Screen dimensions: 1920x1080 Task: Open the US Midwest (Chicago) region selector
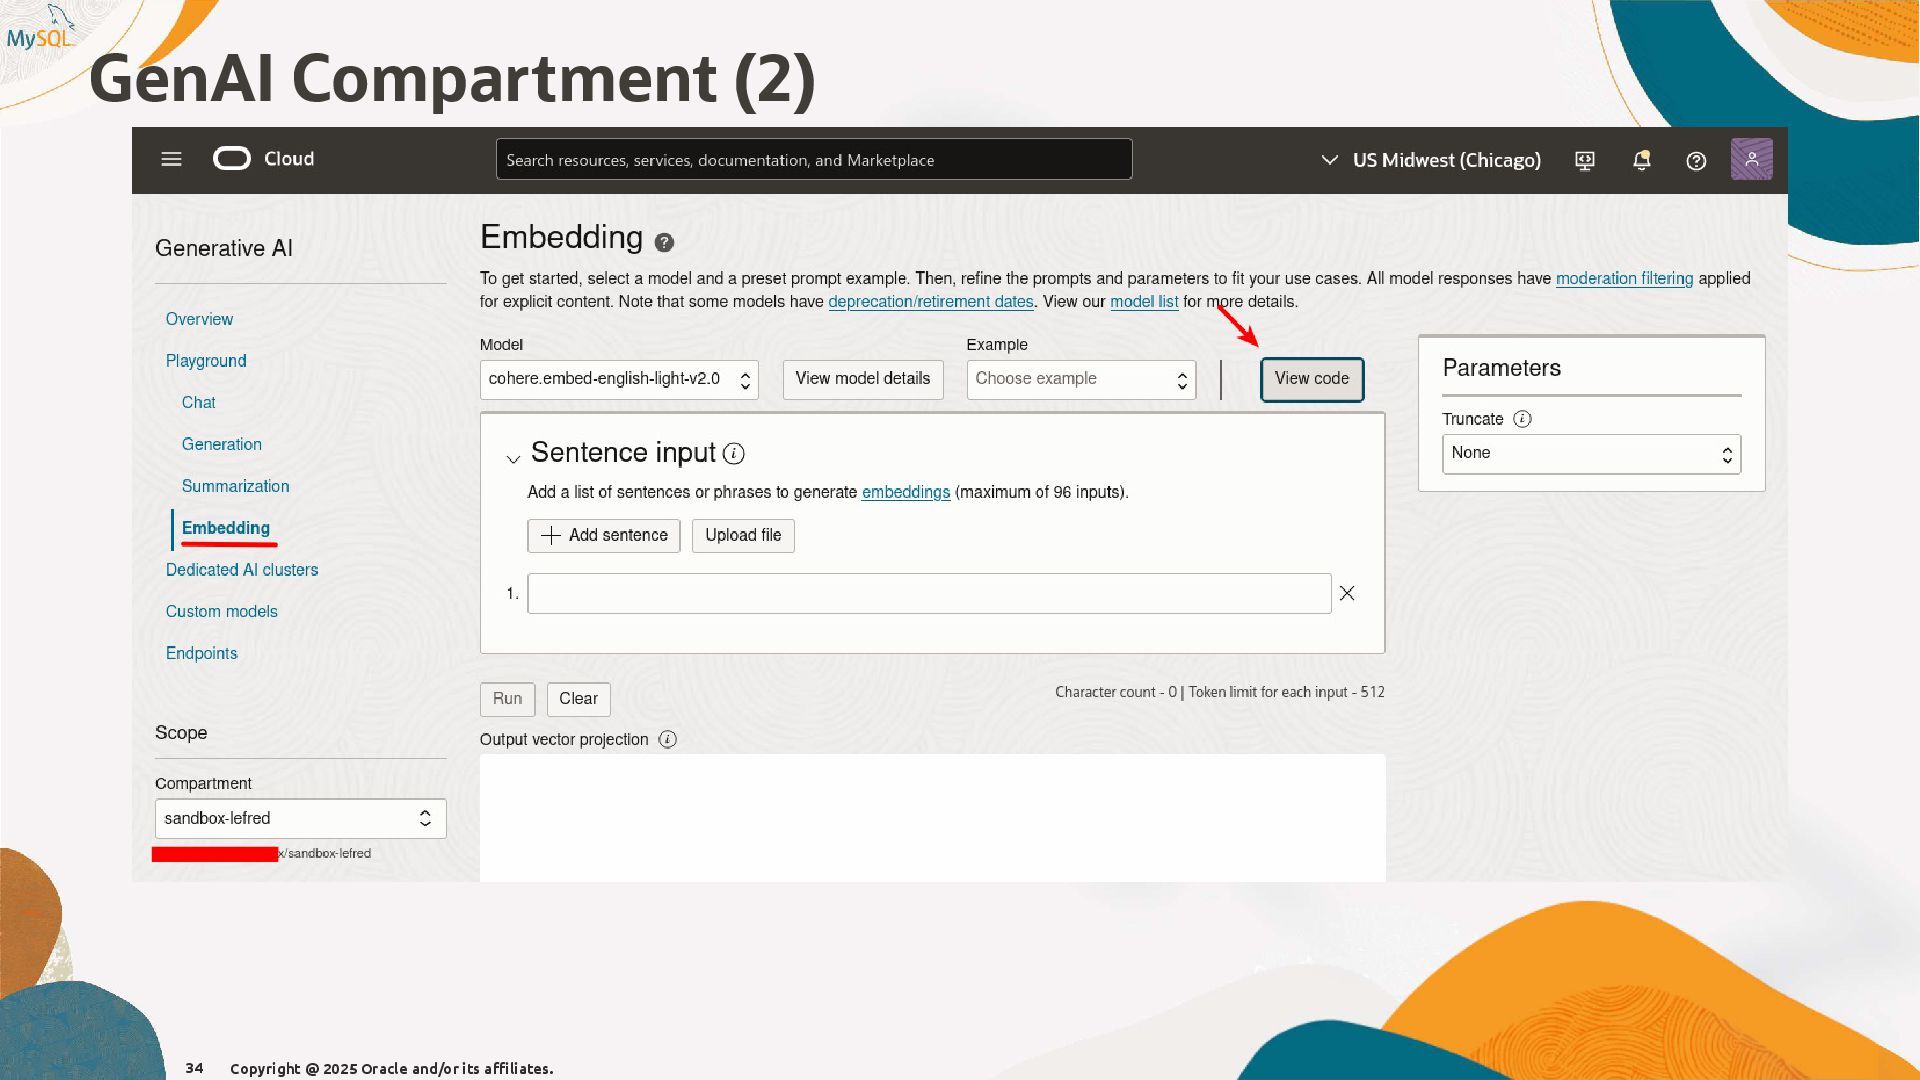click(1431, 160)
